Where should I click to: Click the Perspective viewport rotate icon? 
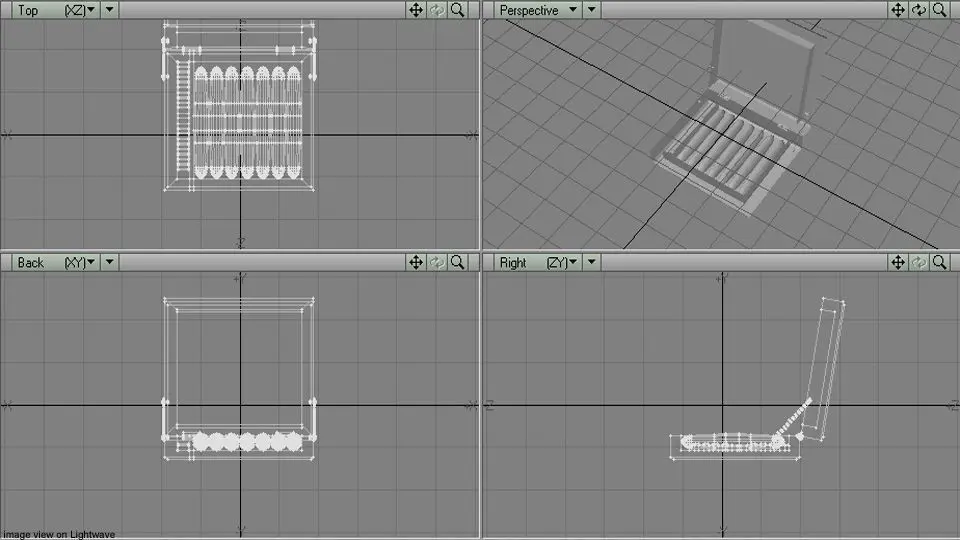point(918,10)
